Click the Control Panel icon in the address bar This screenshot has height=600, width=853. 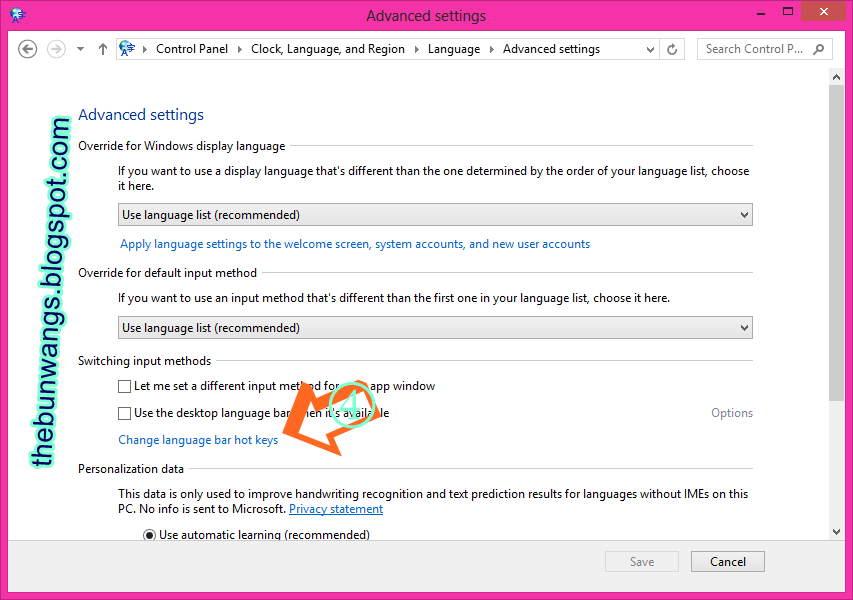point(126,48)
